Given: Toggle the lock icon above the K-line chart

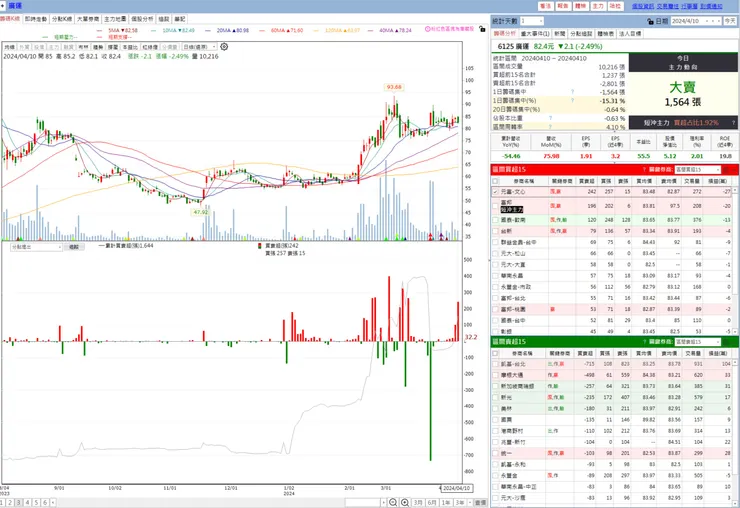Looking at the screenshot, I should 482,29.
